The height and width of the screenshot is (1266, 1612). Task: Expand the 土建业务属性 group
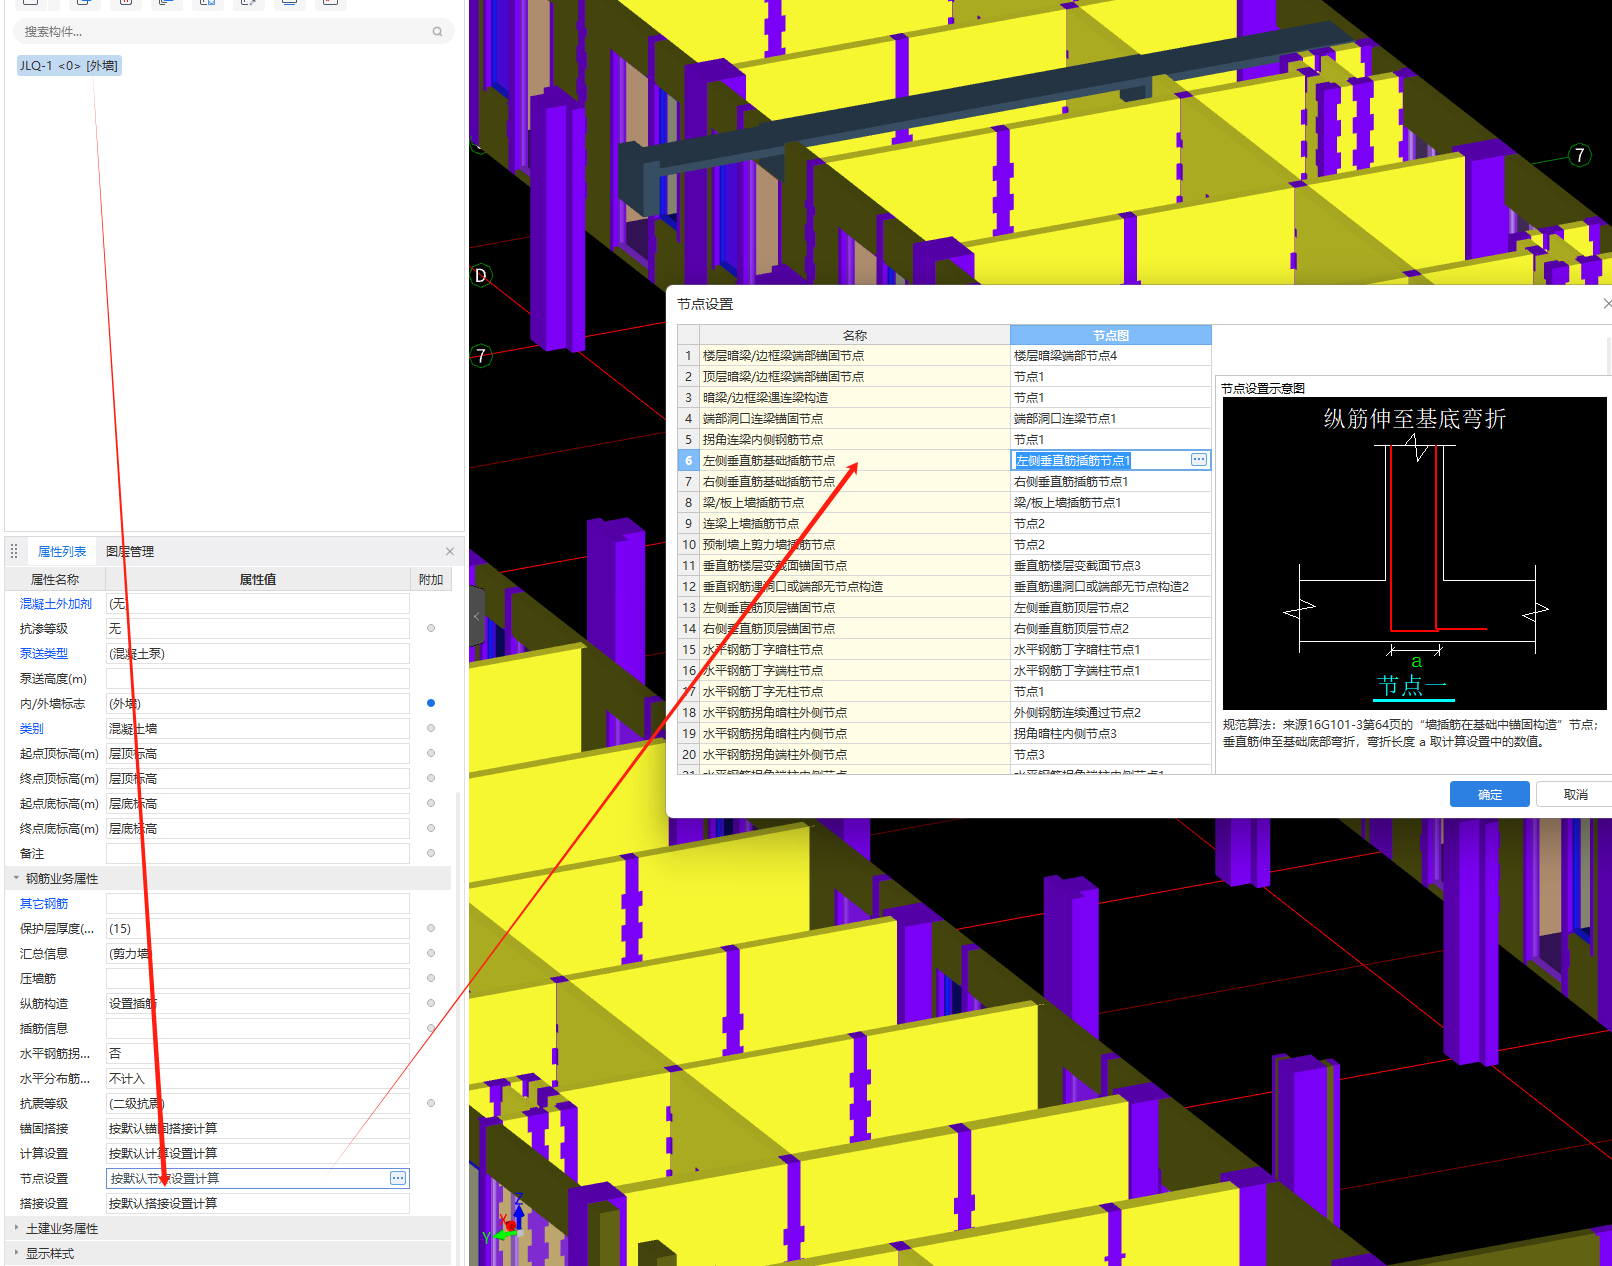[16, 1228]
